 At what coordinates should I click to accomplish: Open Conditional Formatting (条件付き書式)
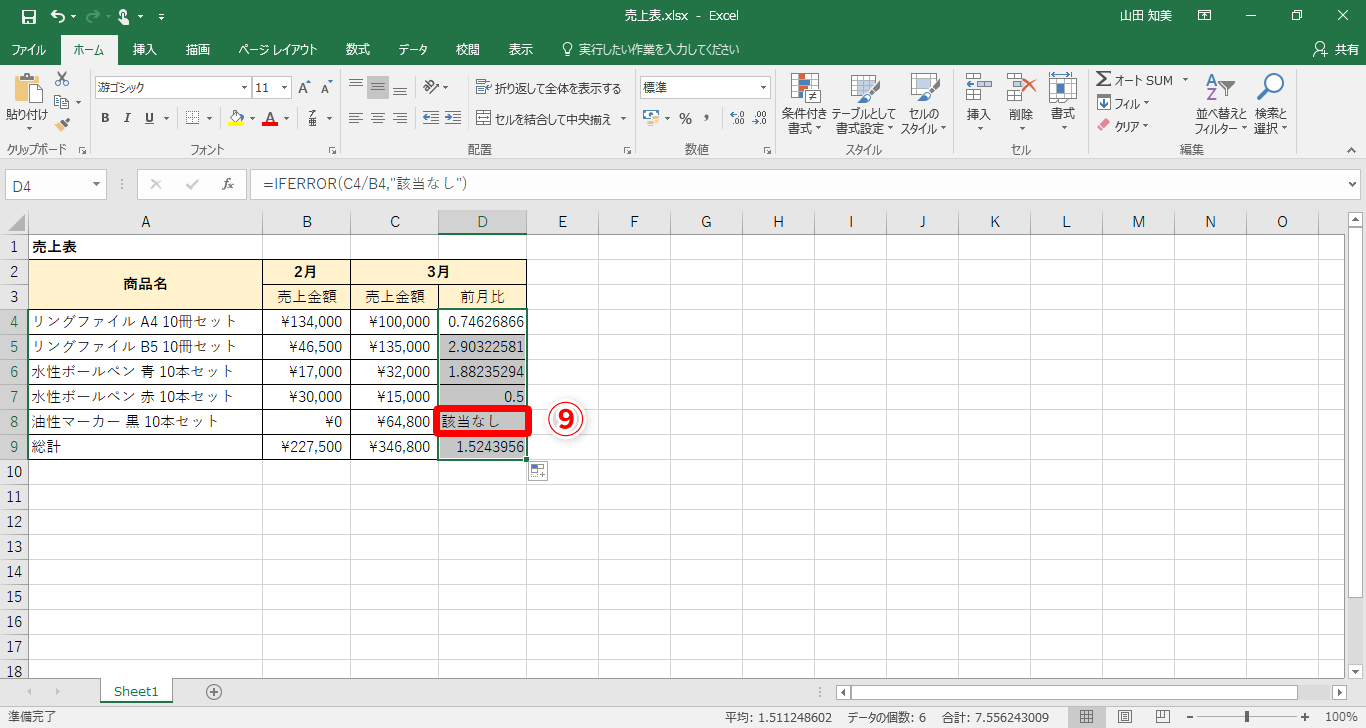(x=805, y=103)
